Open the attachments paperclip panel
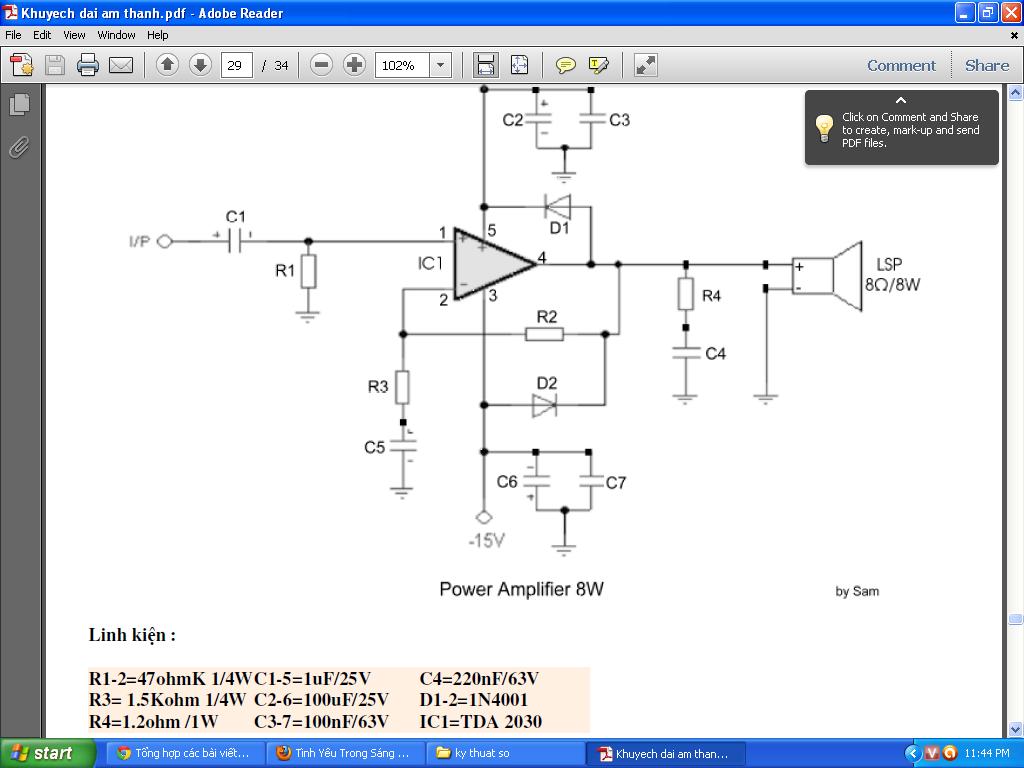 coord(19,148)
